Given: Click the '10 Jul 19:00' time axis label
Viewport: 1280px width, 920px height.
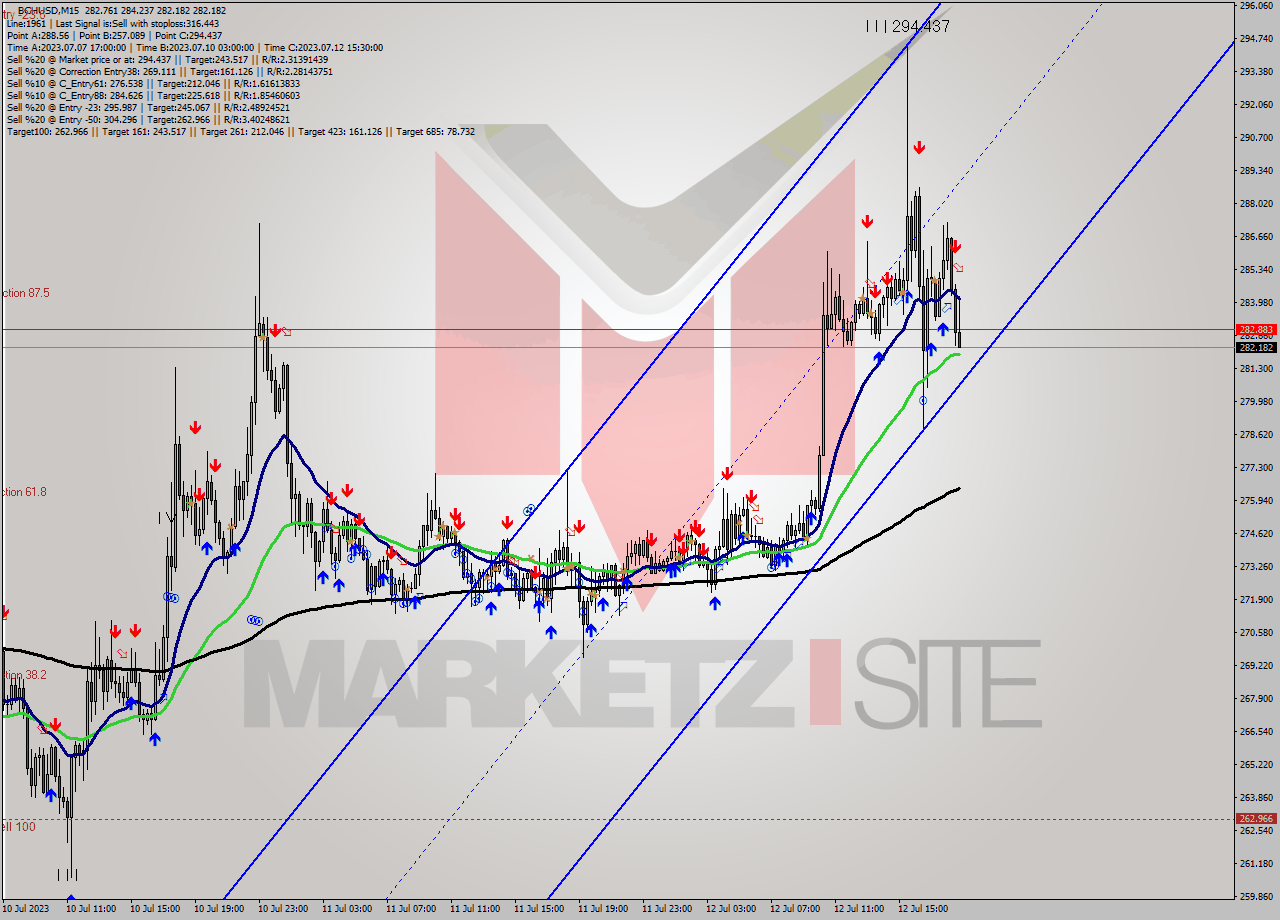Looking at the screenshot, I should [x=220, y=909].
